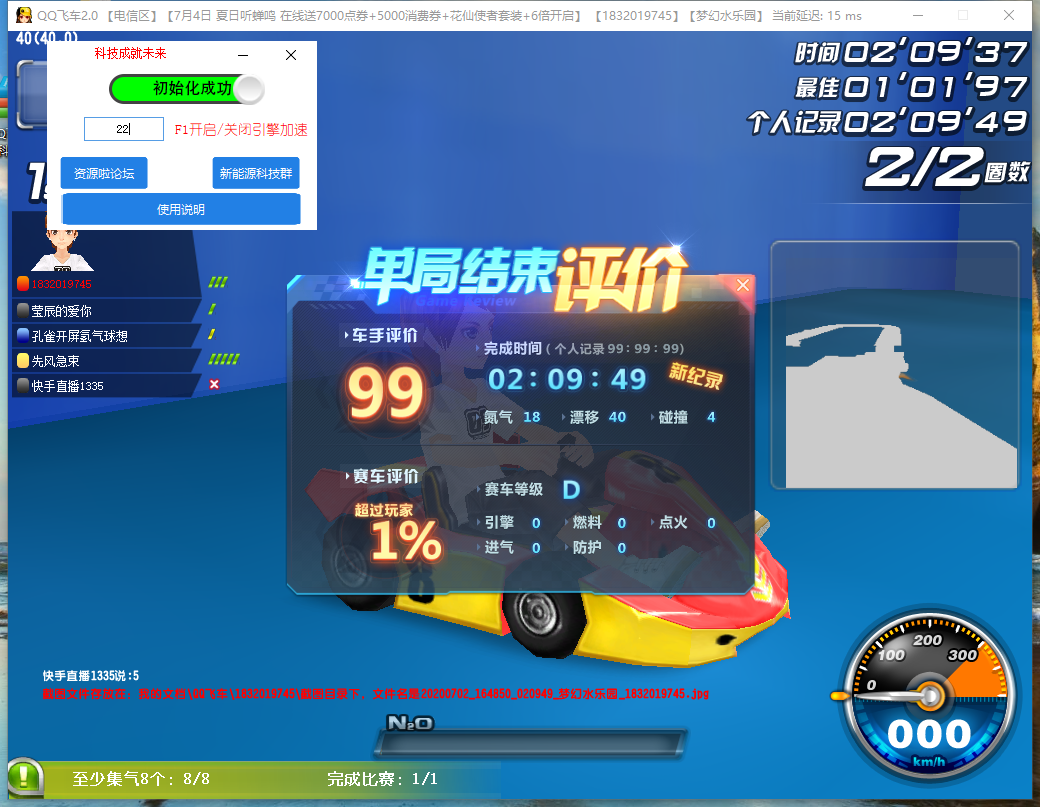Click the 赛车评价 section header
The width and height of the screenshot is (1040, 807).
381,476
